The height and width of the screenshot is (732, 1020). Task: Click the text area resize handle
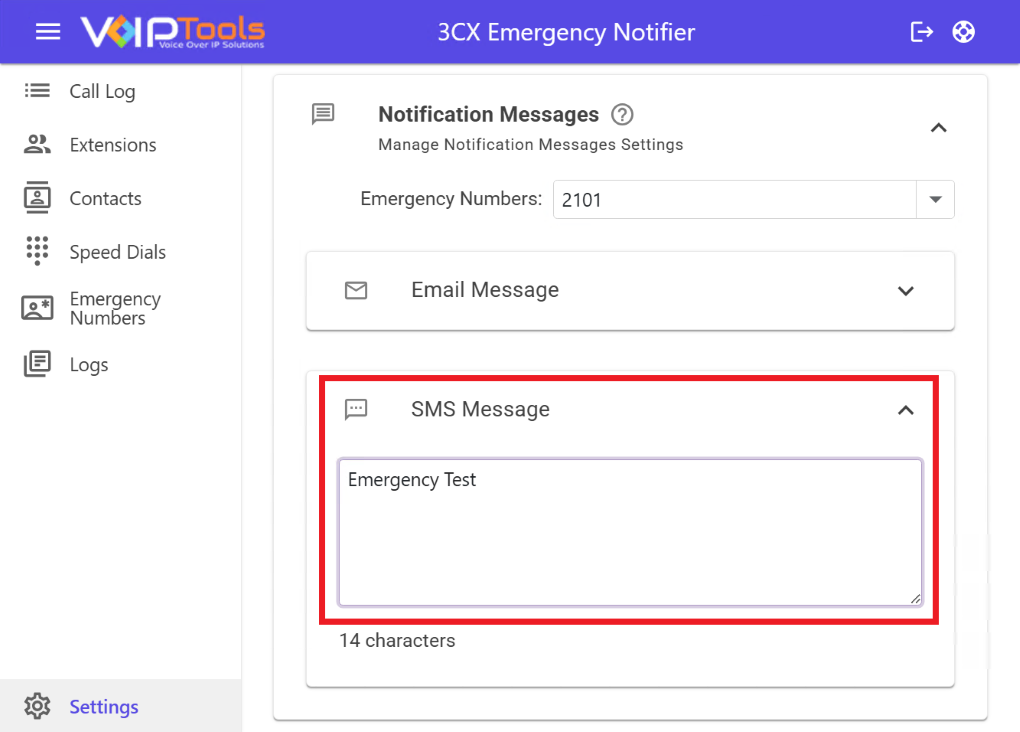click(x=915, y=598)
